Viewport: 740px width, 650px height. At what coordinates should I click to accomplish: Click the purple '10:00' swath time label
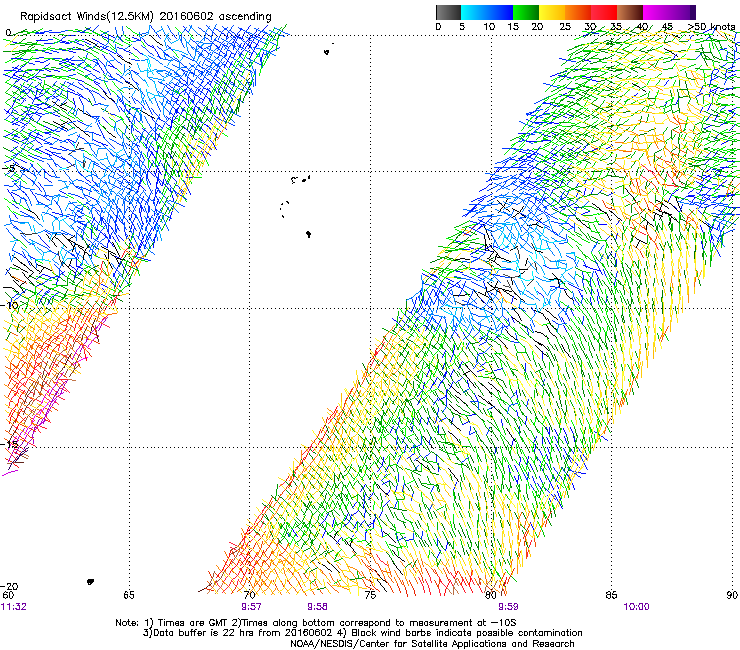636,607
